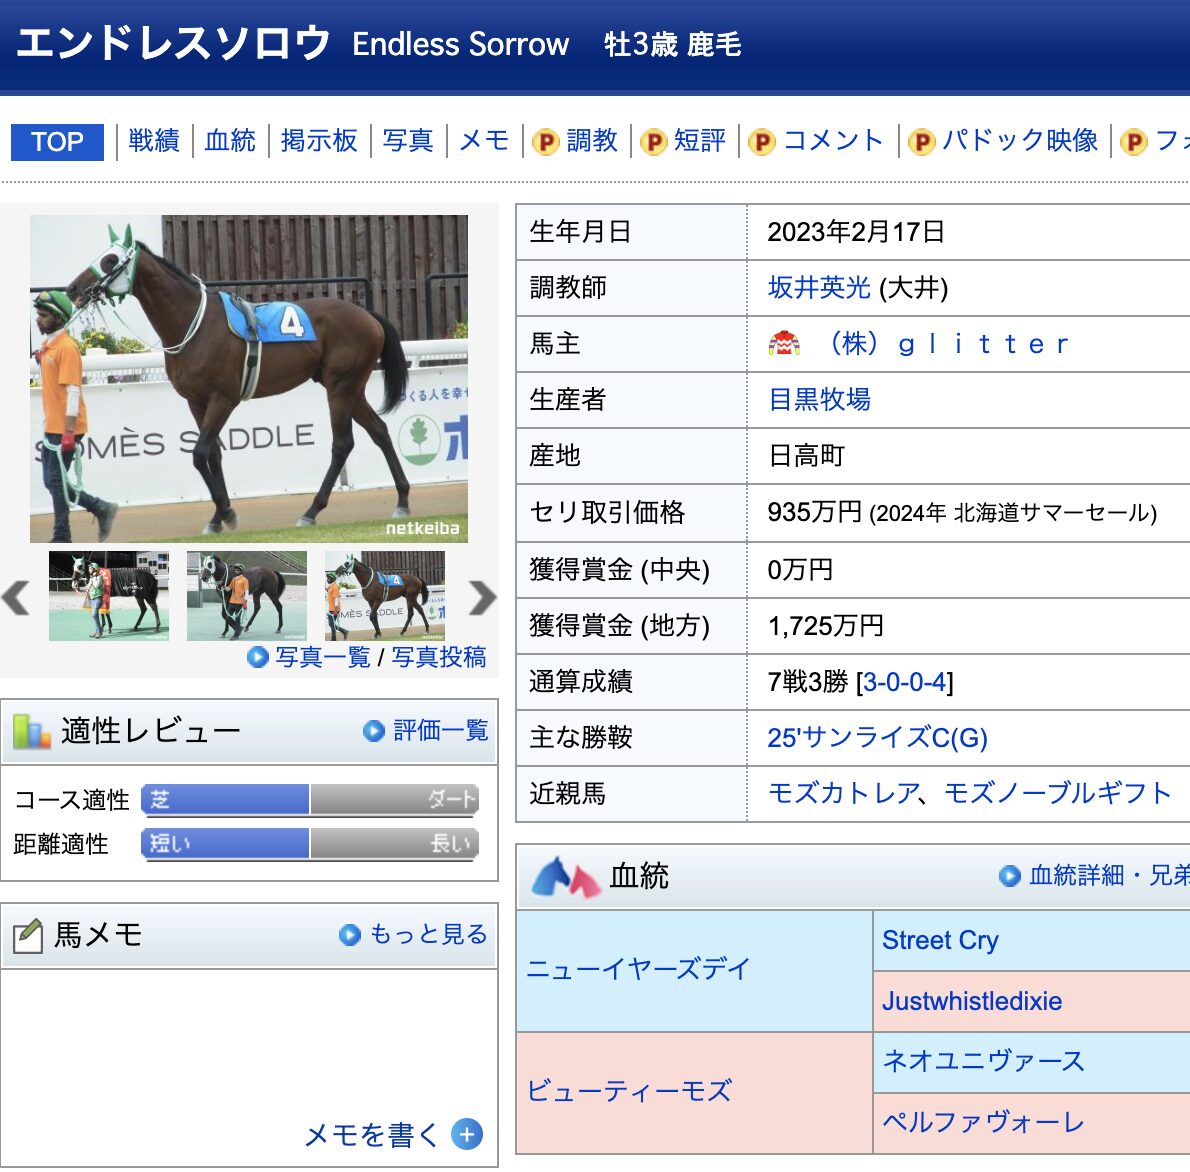Open the premium コメント tab
The height and width of the screenshot is (1172, 1190).
click(x=833, y=140)
